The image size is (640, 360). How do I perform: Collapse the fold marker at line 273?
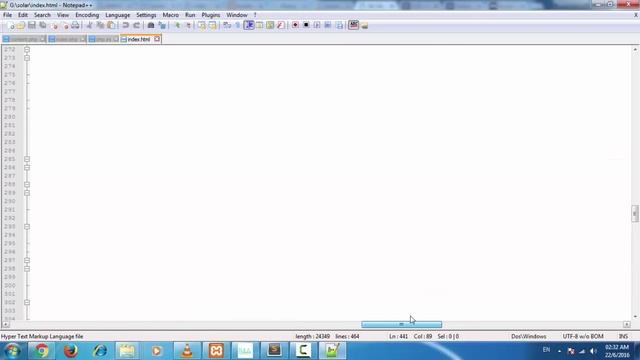coord(27,58)
